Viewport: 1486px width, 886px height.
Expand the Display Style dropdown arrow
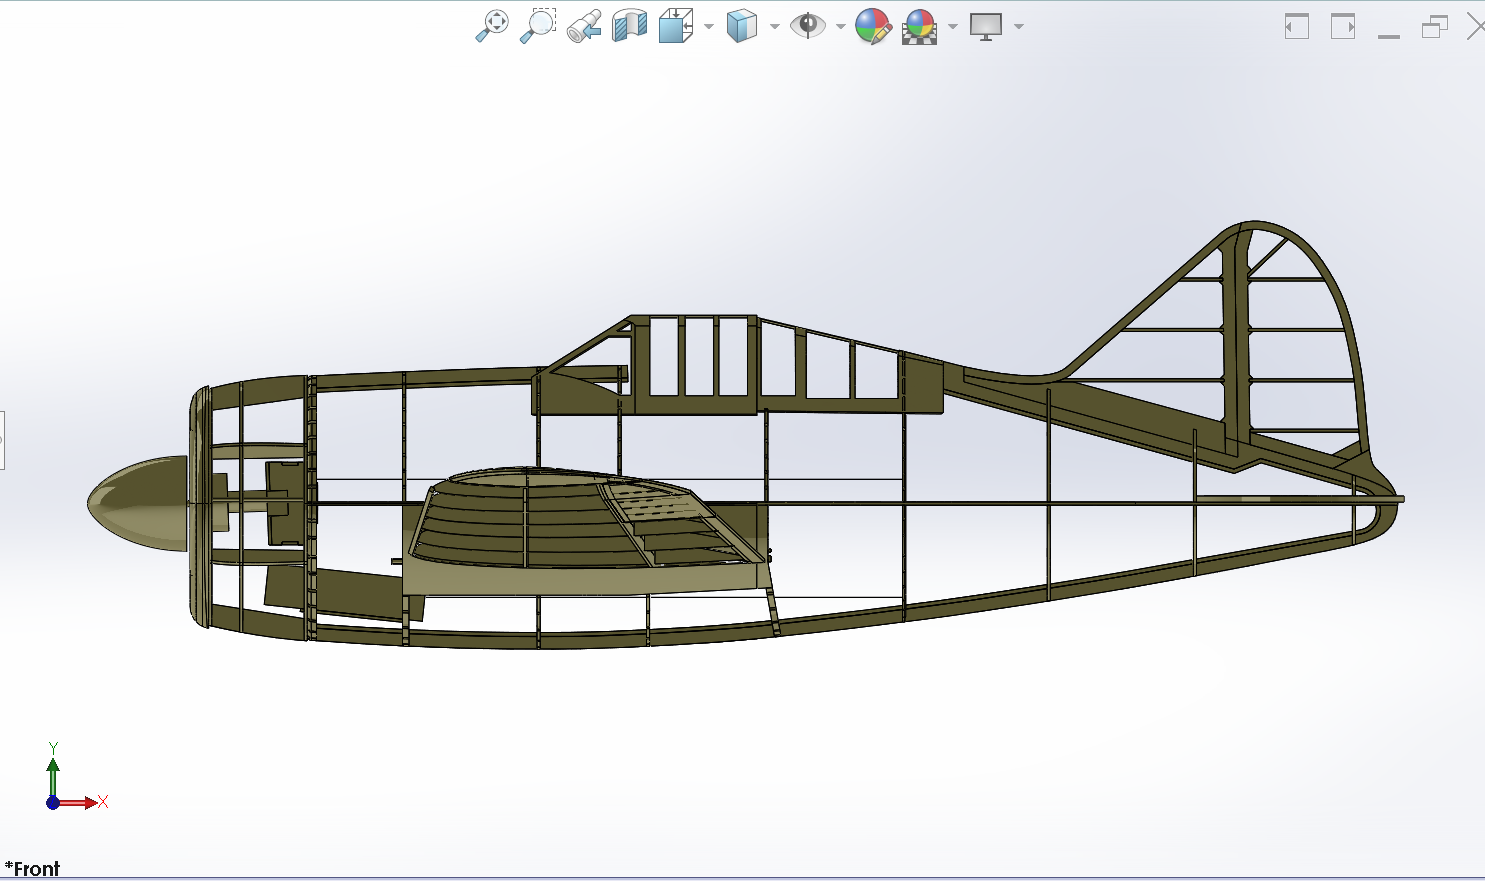click(775, 26)
